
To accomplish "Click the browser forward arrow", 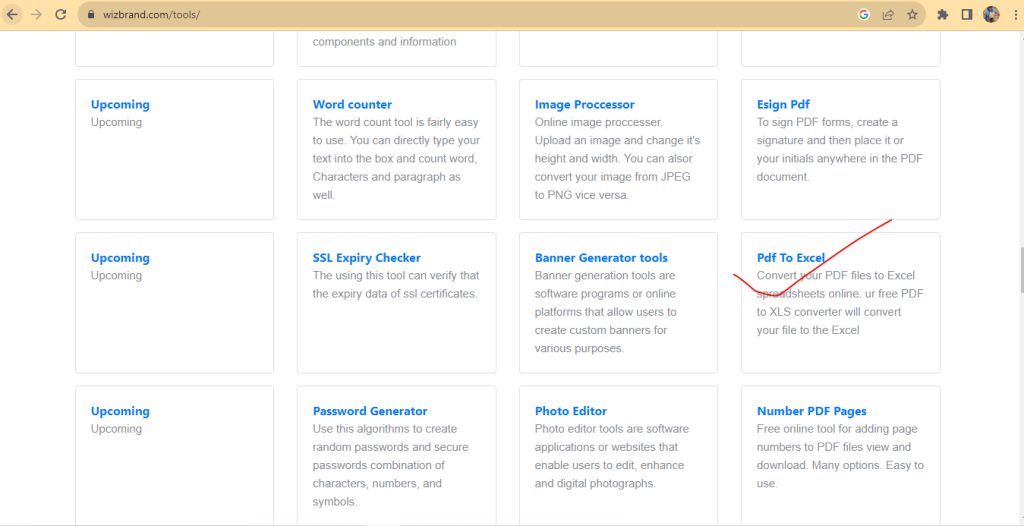I will point(36,15).
